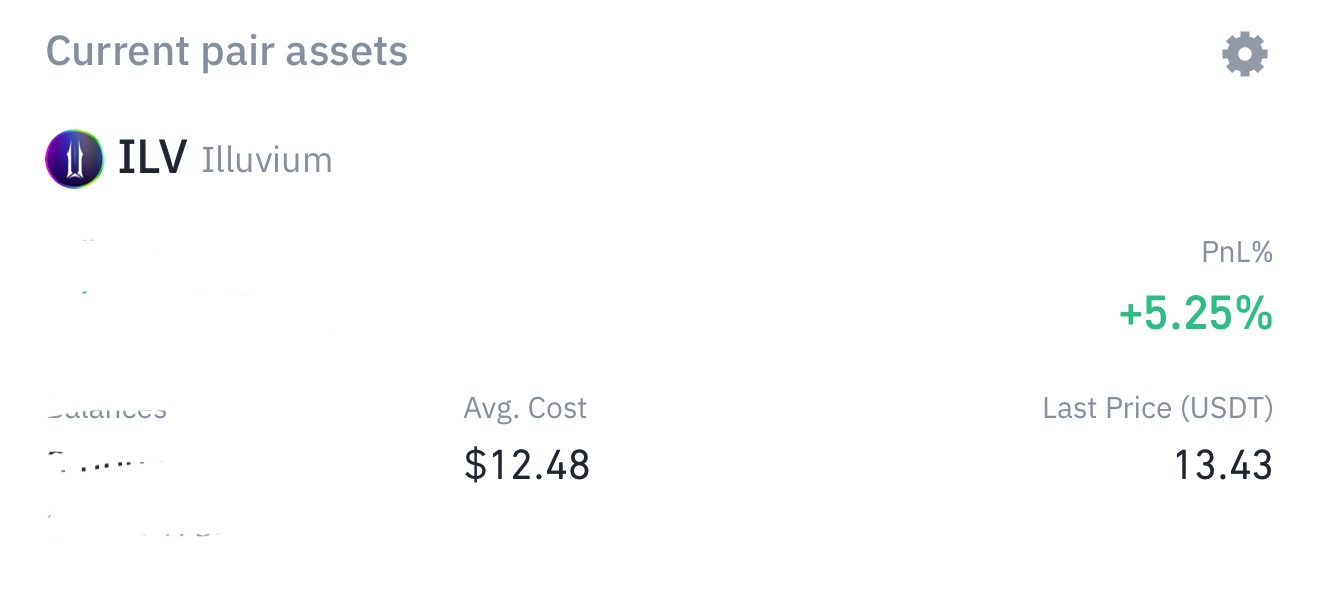Click the green +5.25% PnL value
Image resolution: width=1320 pixels, height=591 pixels.
(x=1195, y=315)
